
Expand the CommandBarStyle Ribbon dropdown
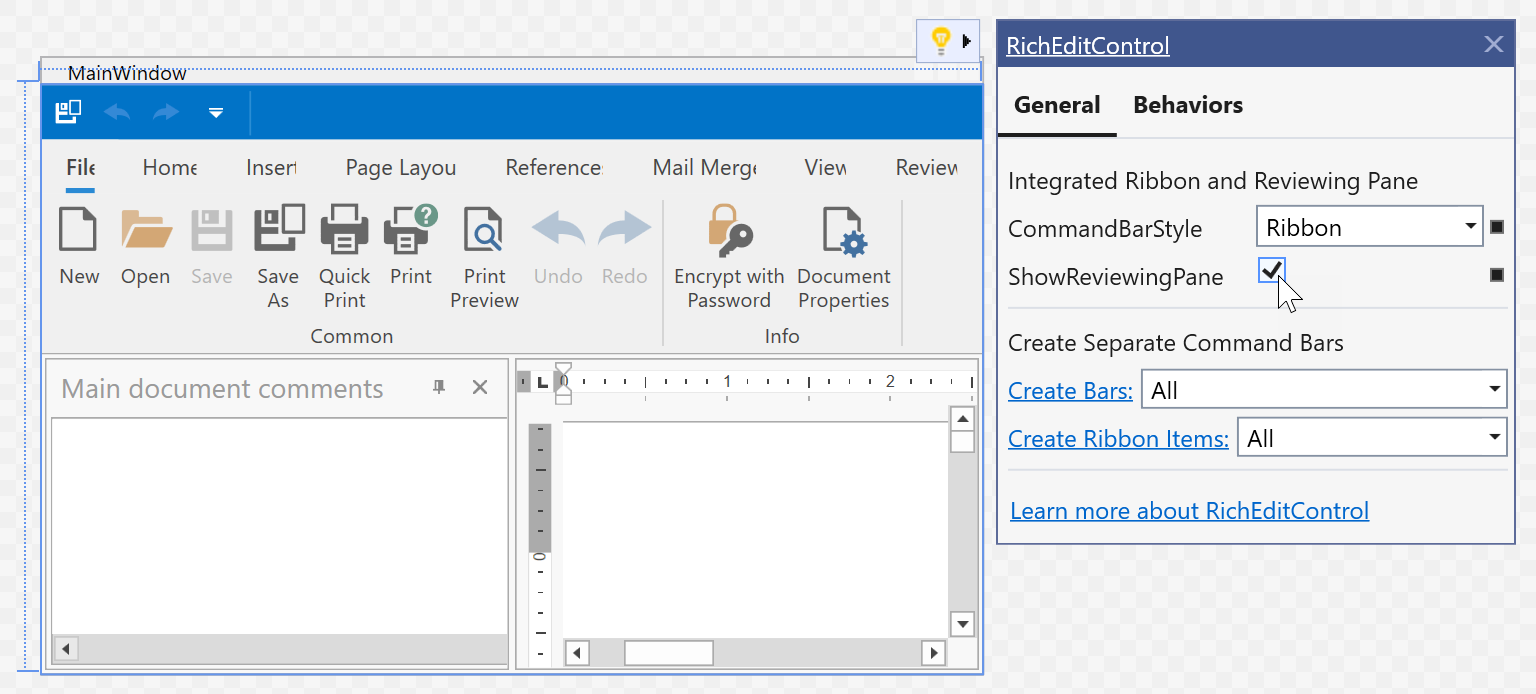[x=1470, y=227]
